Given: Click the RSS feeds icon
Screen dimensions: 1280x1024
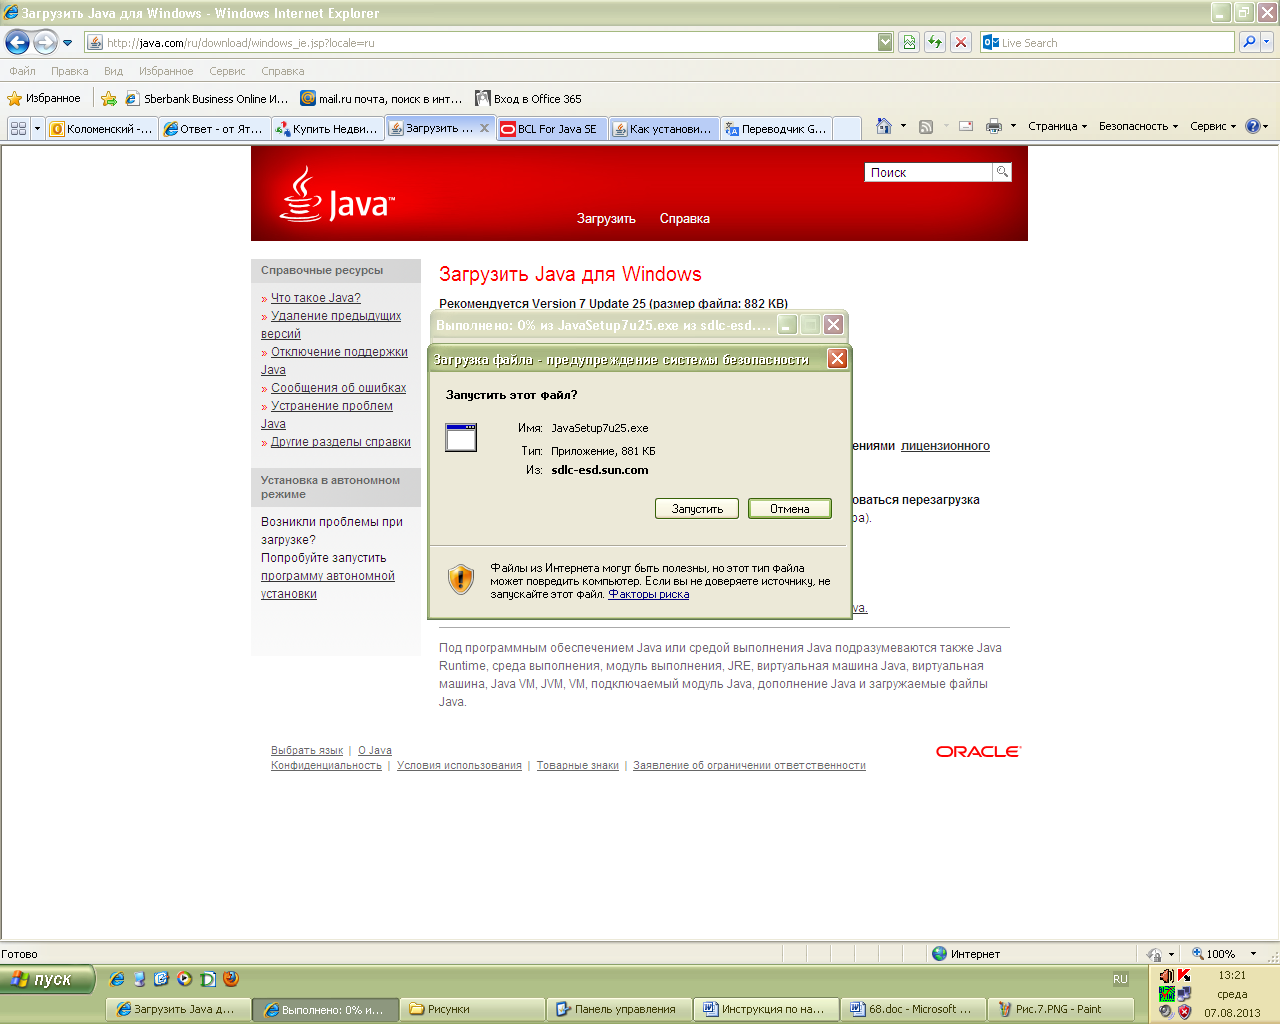Looking at the screenshot, I should click(926, 126).
